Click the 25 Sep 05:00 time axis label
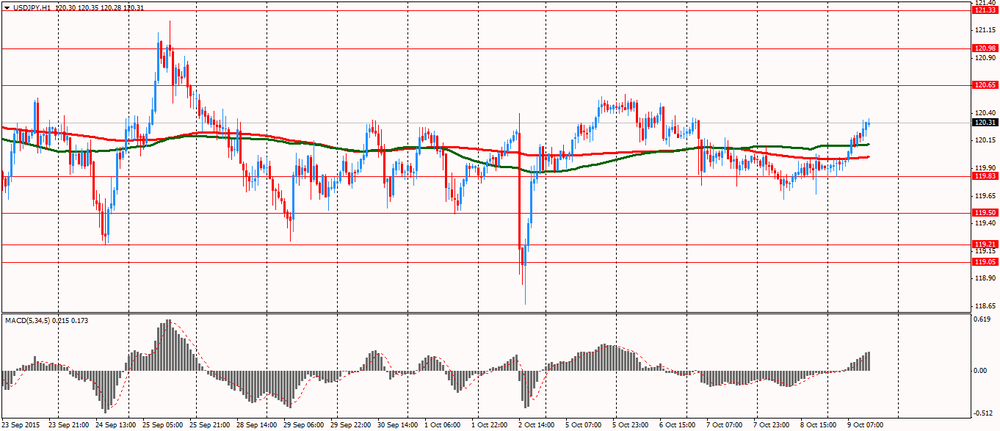1000x431 pixels. tap(164, 424)
